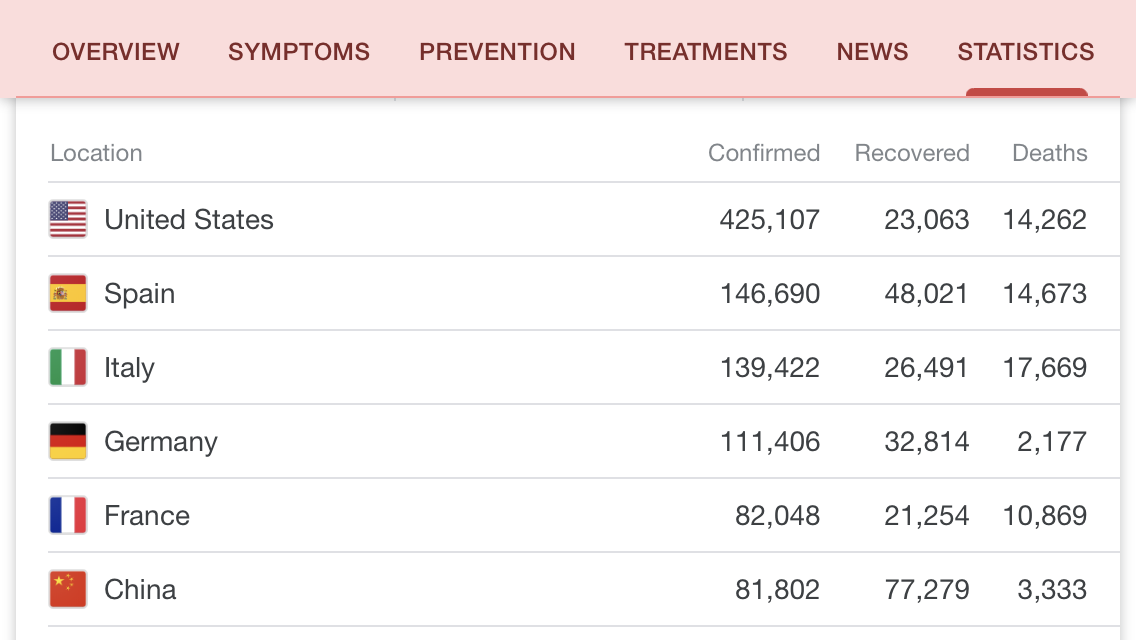Image resolution: width=1136 pixels, height=640 pixels.
Task: Click China's recovered count 77,279
Action: [927, 590]
